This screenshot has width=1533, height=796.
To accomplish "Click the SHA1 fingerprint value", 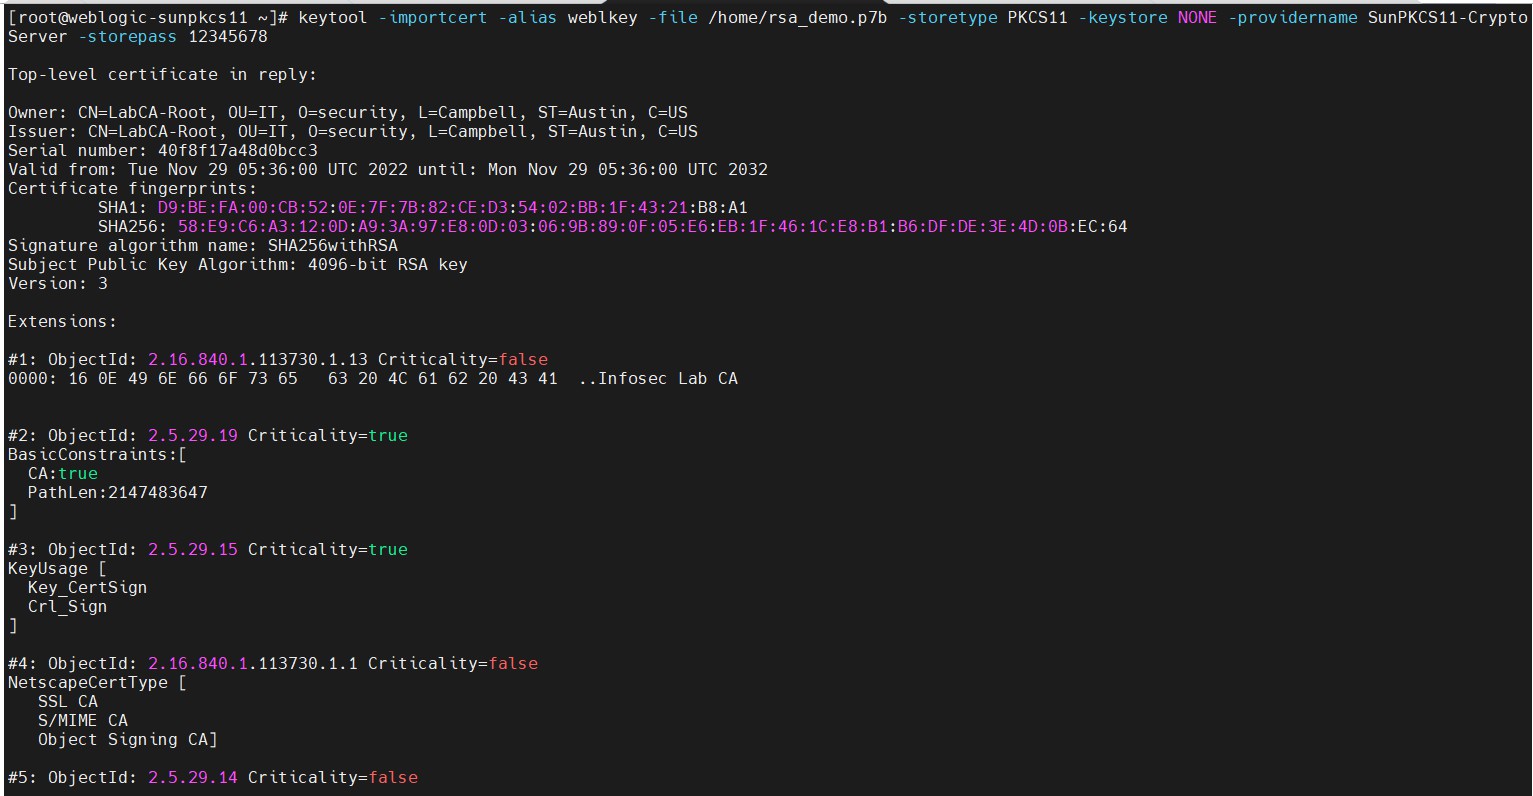I will click(x=453, y=208).
